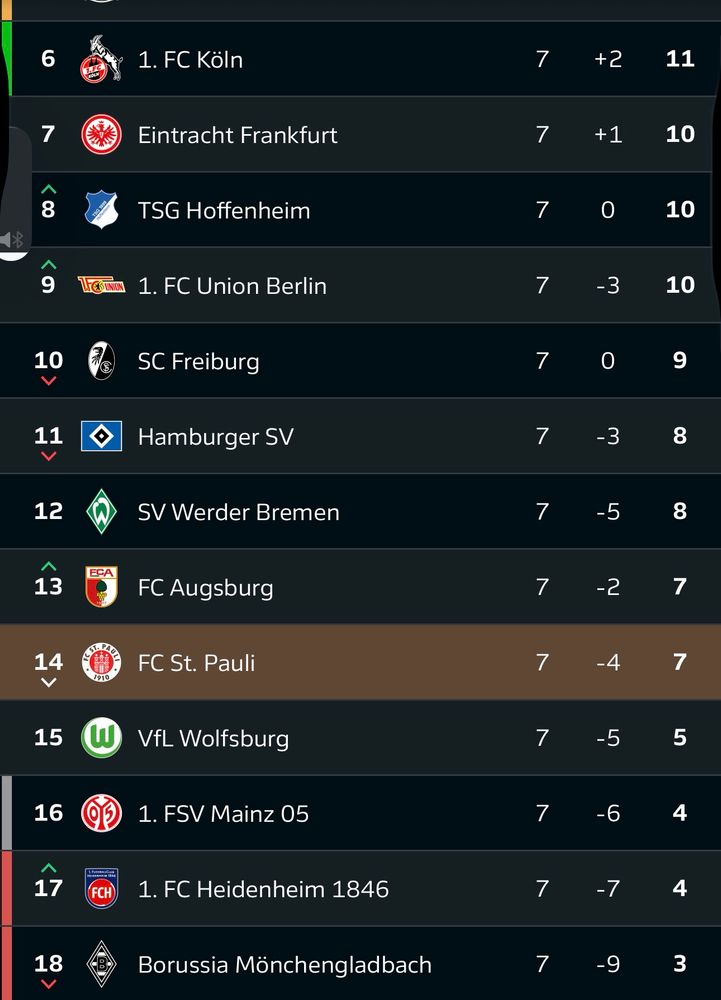
Task: Open SC Freiburg via its crest
Action: [101, 360]
